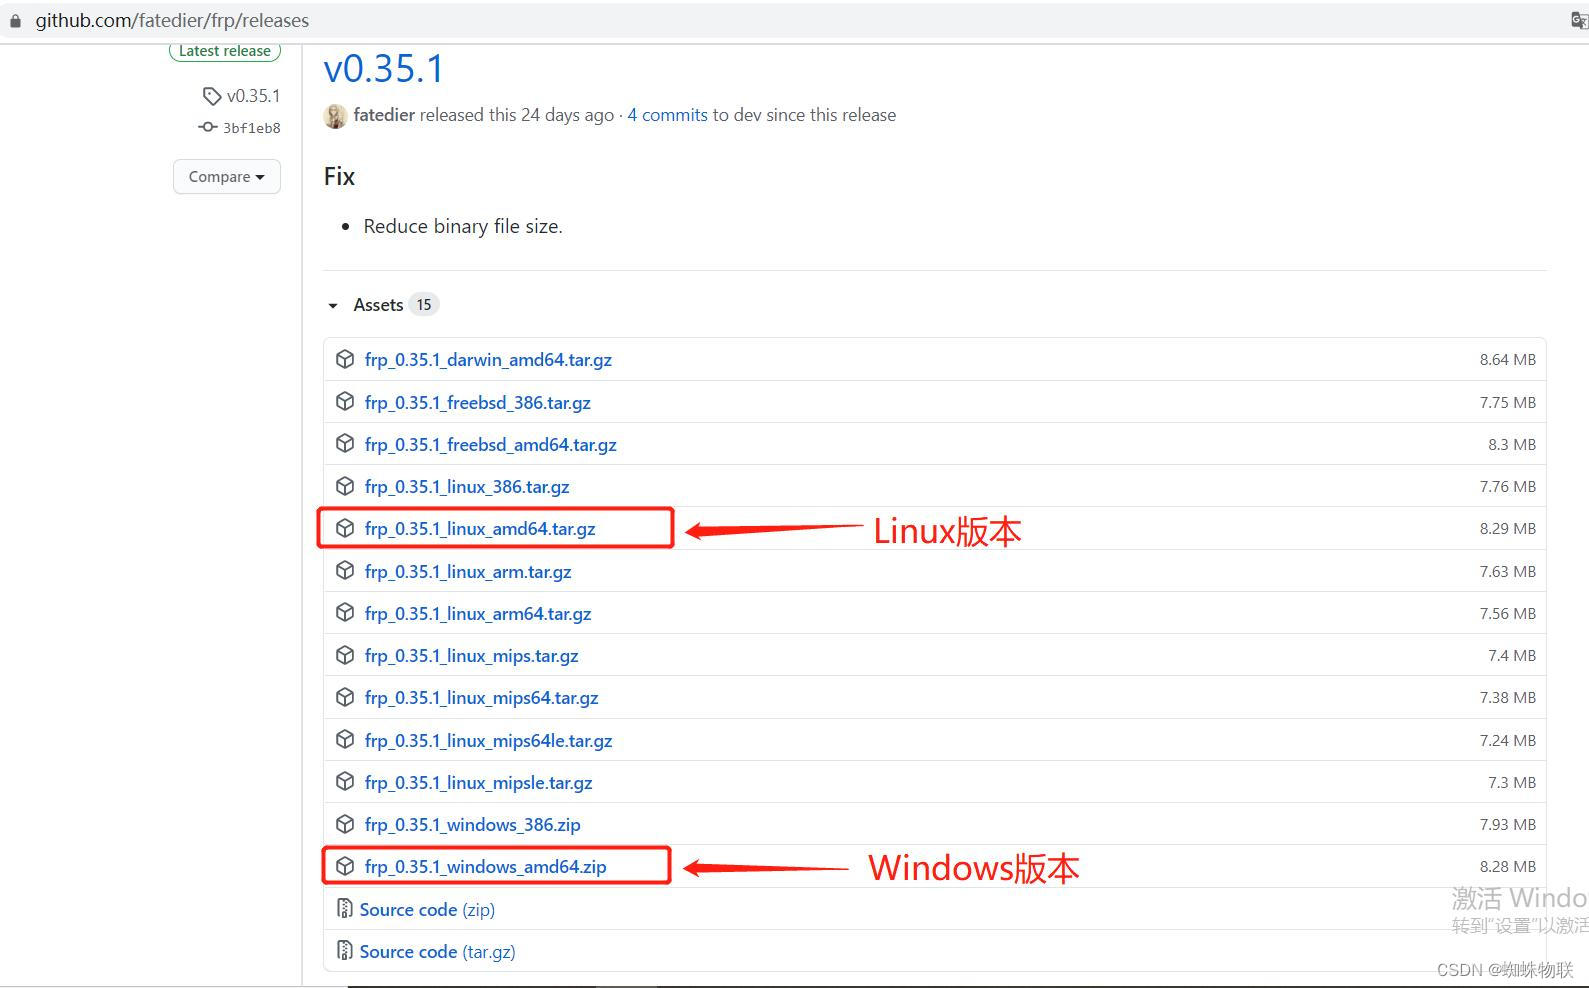The width and height of the screenshot is (1589, 988).
Task: Click the package icon beside frp_0.35.1_windows_amd64.zip
Action: pos(345,866)
